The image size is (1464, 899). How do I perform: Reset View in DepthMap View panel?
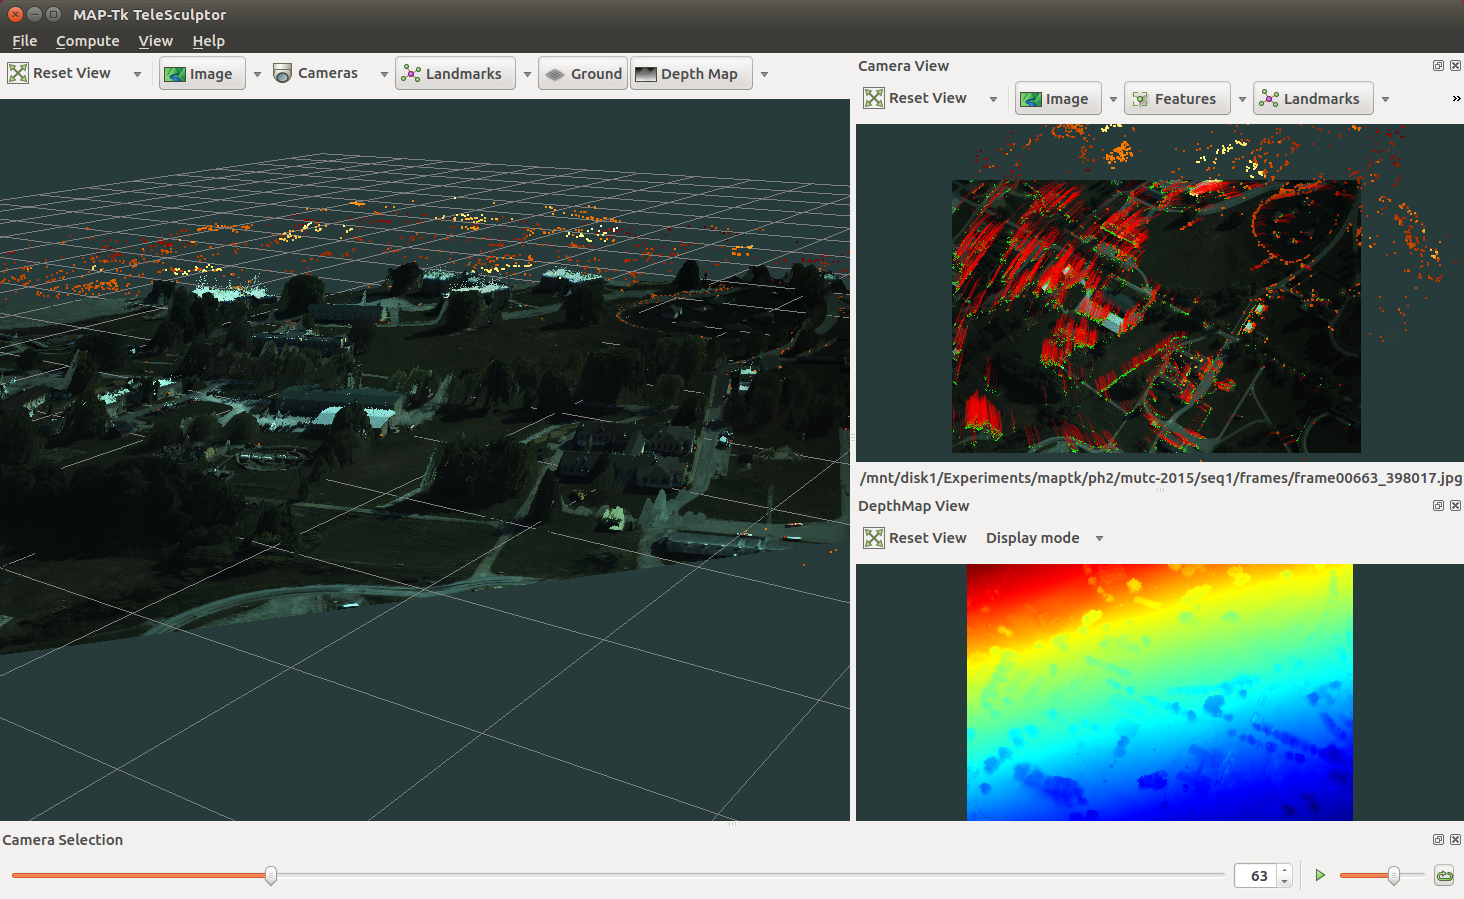[916, 538]
